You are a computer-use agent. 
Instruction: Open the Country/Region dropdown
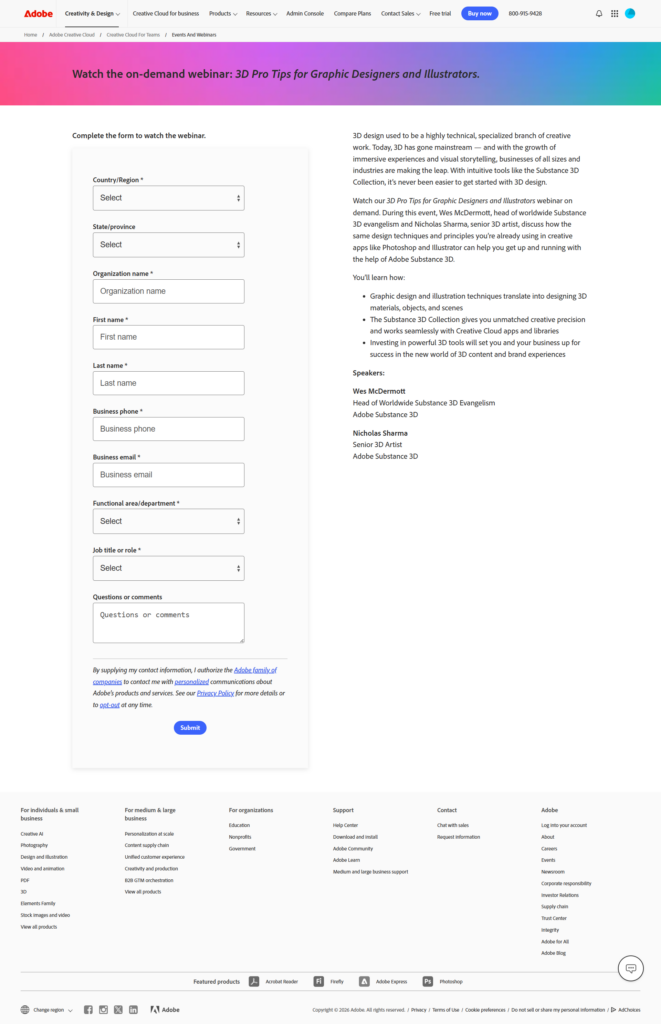point(168,198)
